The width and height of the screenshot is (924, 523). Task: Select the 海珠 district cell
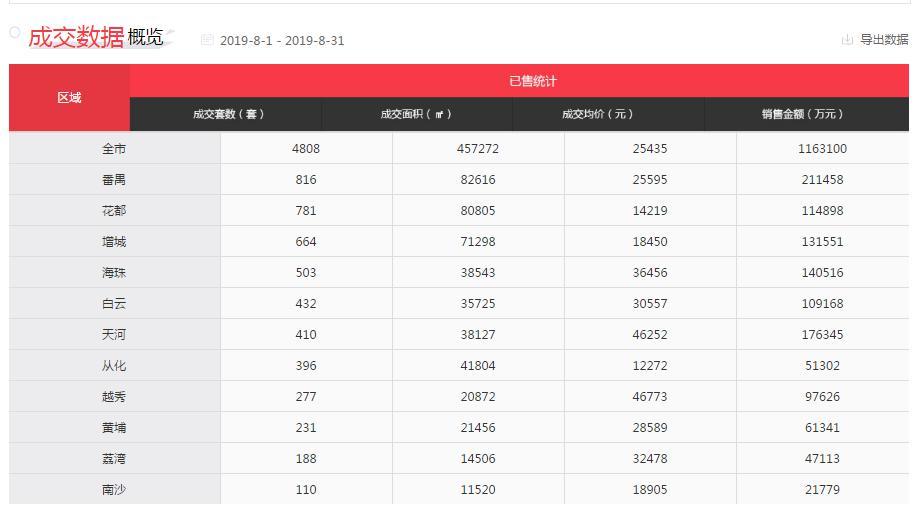(114, 273)
